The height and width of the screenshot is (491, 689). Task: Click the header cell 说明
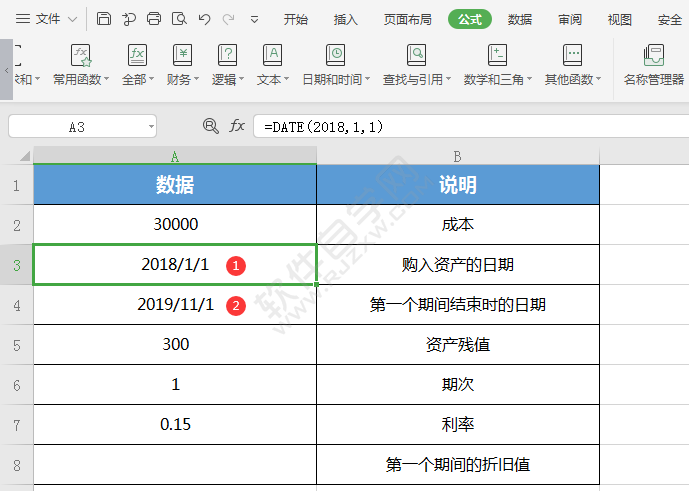click(458, 185)
